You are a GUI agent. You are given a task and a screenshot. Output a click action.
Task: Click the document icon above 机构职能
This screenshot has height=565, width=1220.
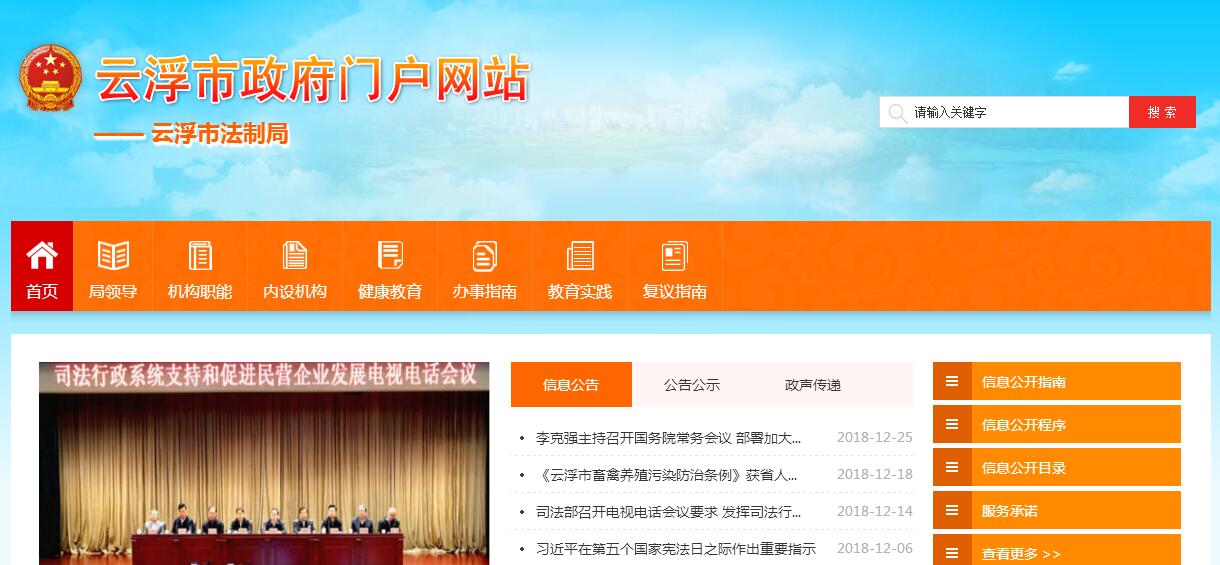(x=200, y=256)
